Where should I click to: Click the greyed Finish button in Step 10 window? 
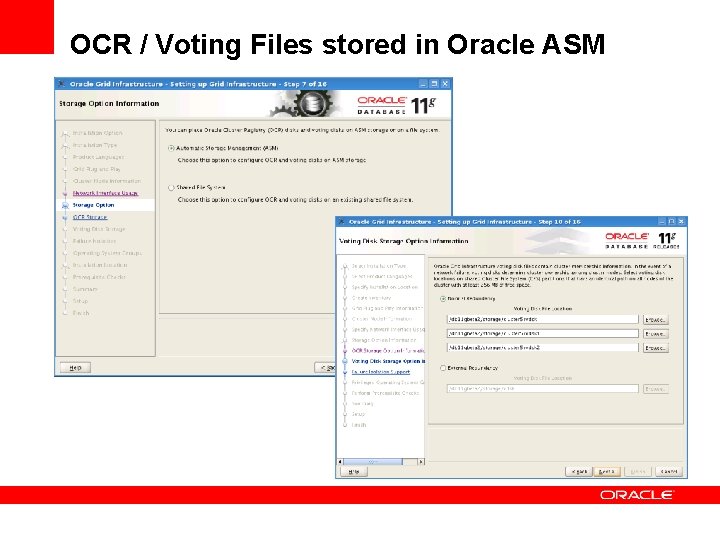point(638,472)
